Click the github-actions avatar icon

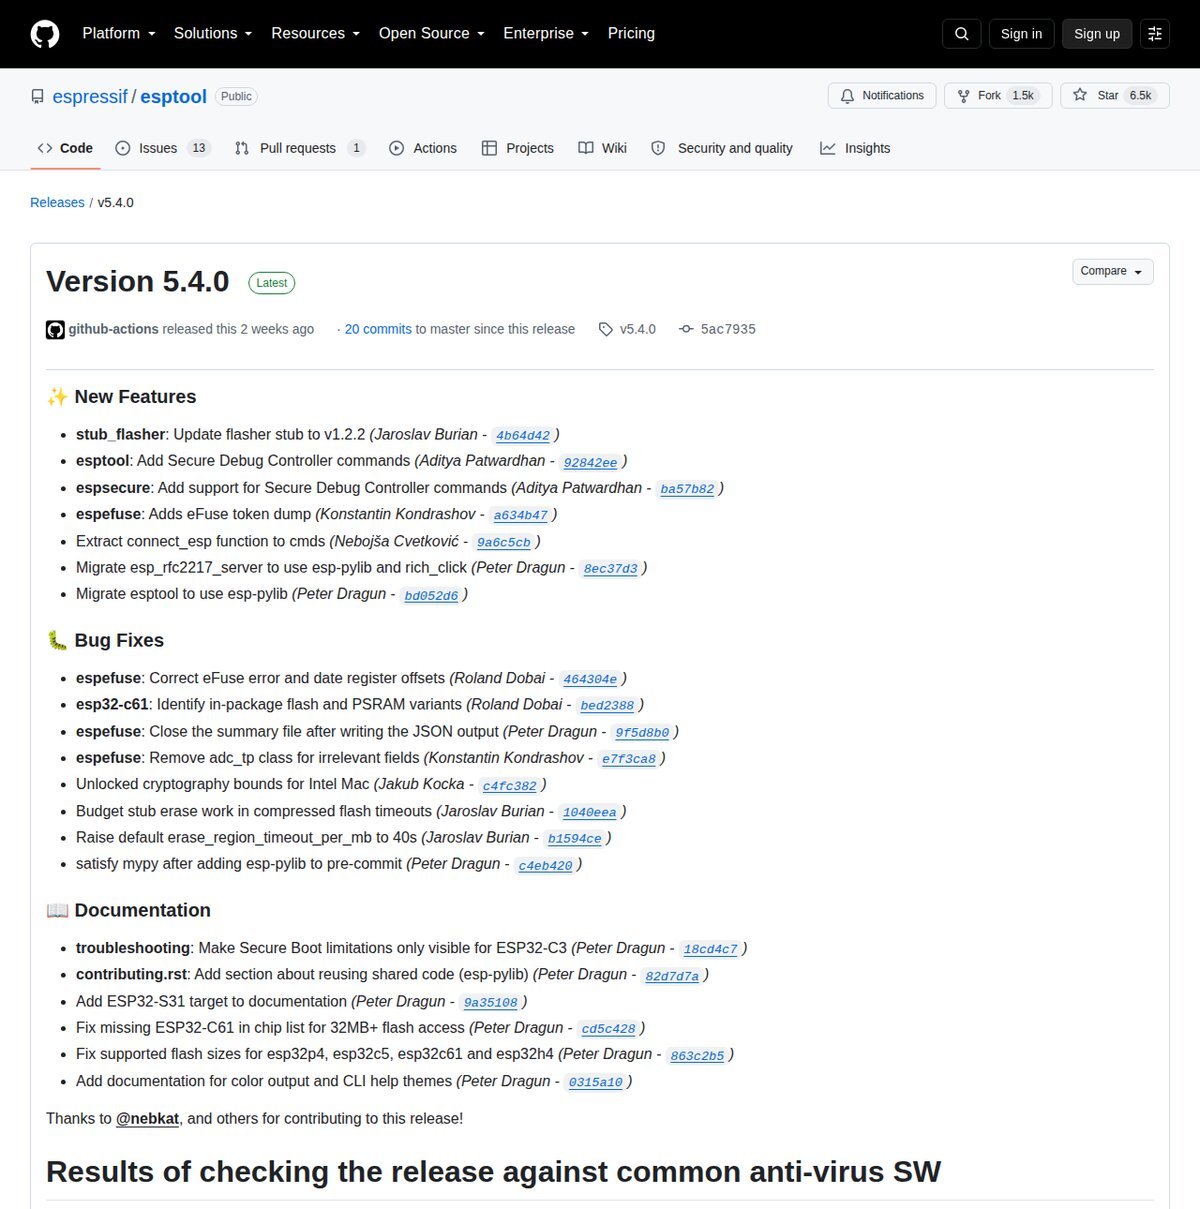coord(55,329)
